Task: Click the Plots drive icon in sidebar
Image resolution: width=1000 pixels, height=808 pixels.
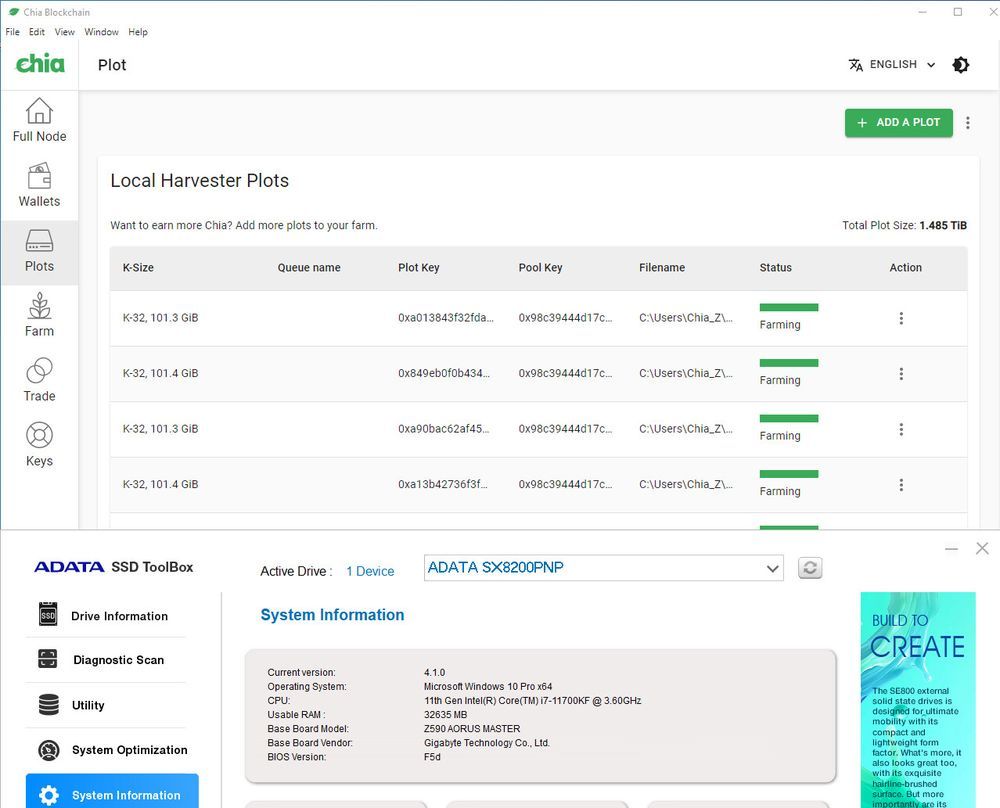Action: click(x=39, y=241)
